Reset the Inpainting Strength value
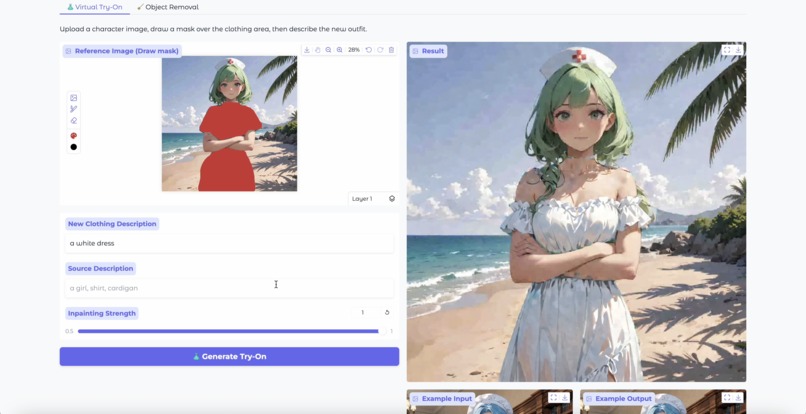806x414 pixels. [x=387, y=312]
